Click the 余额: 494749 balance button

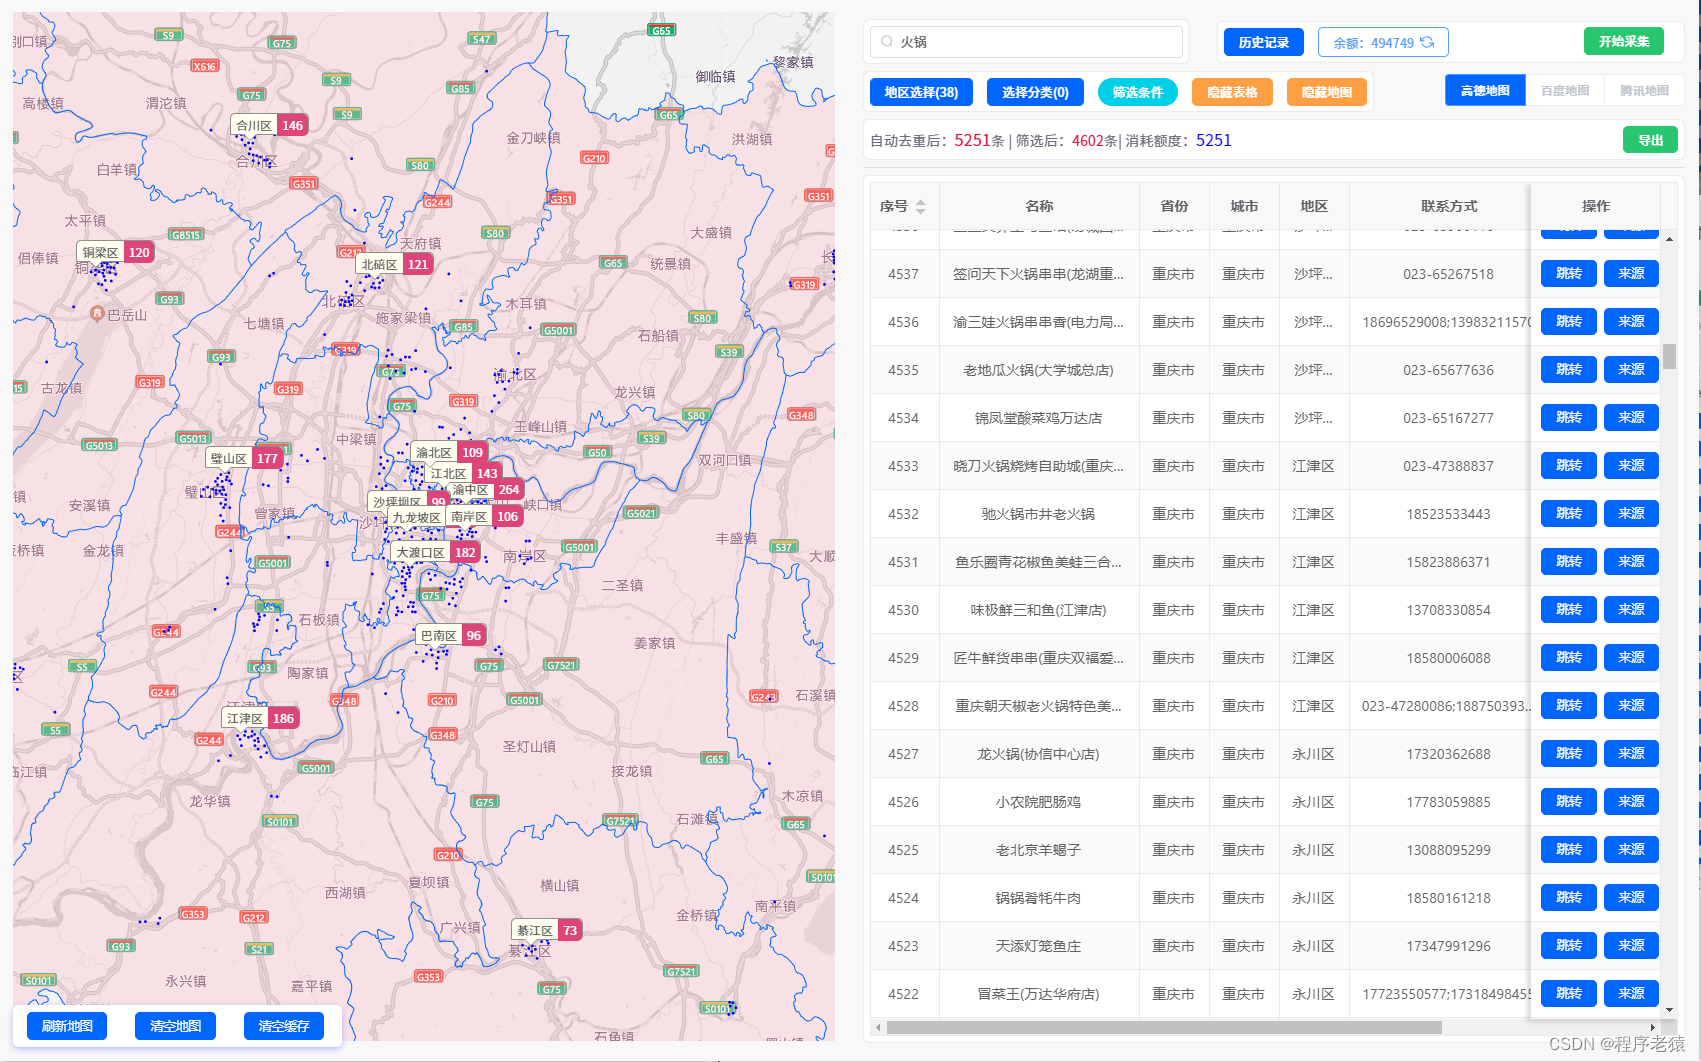click(x=1383, y=42)
